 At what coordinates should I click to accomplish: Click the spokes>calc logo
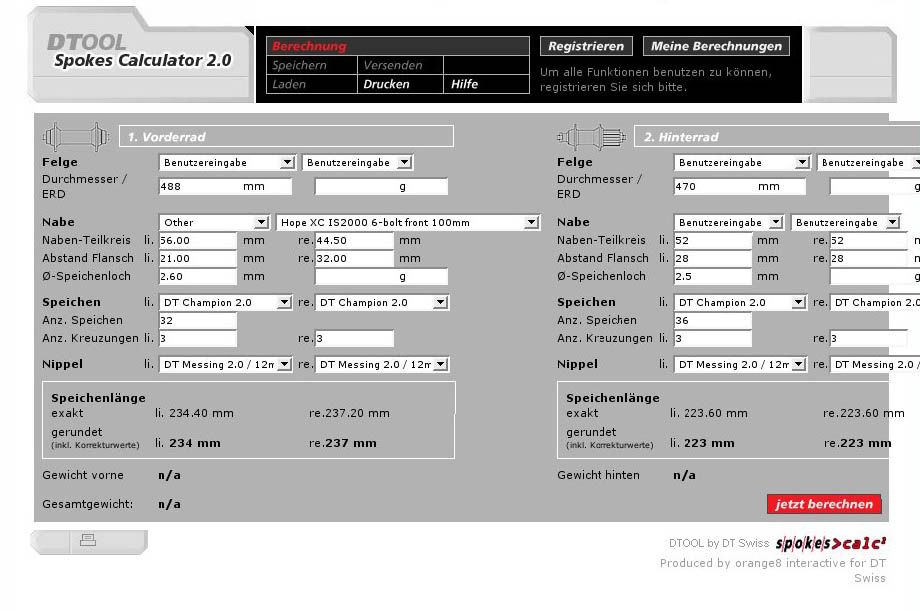[831, 543]
